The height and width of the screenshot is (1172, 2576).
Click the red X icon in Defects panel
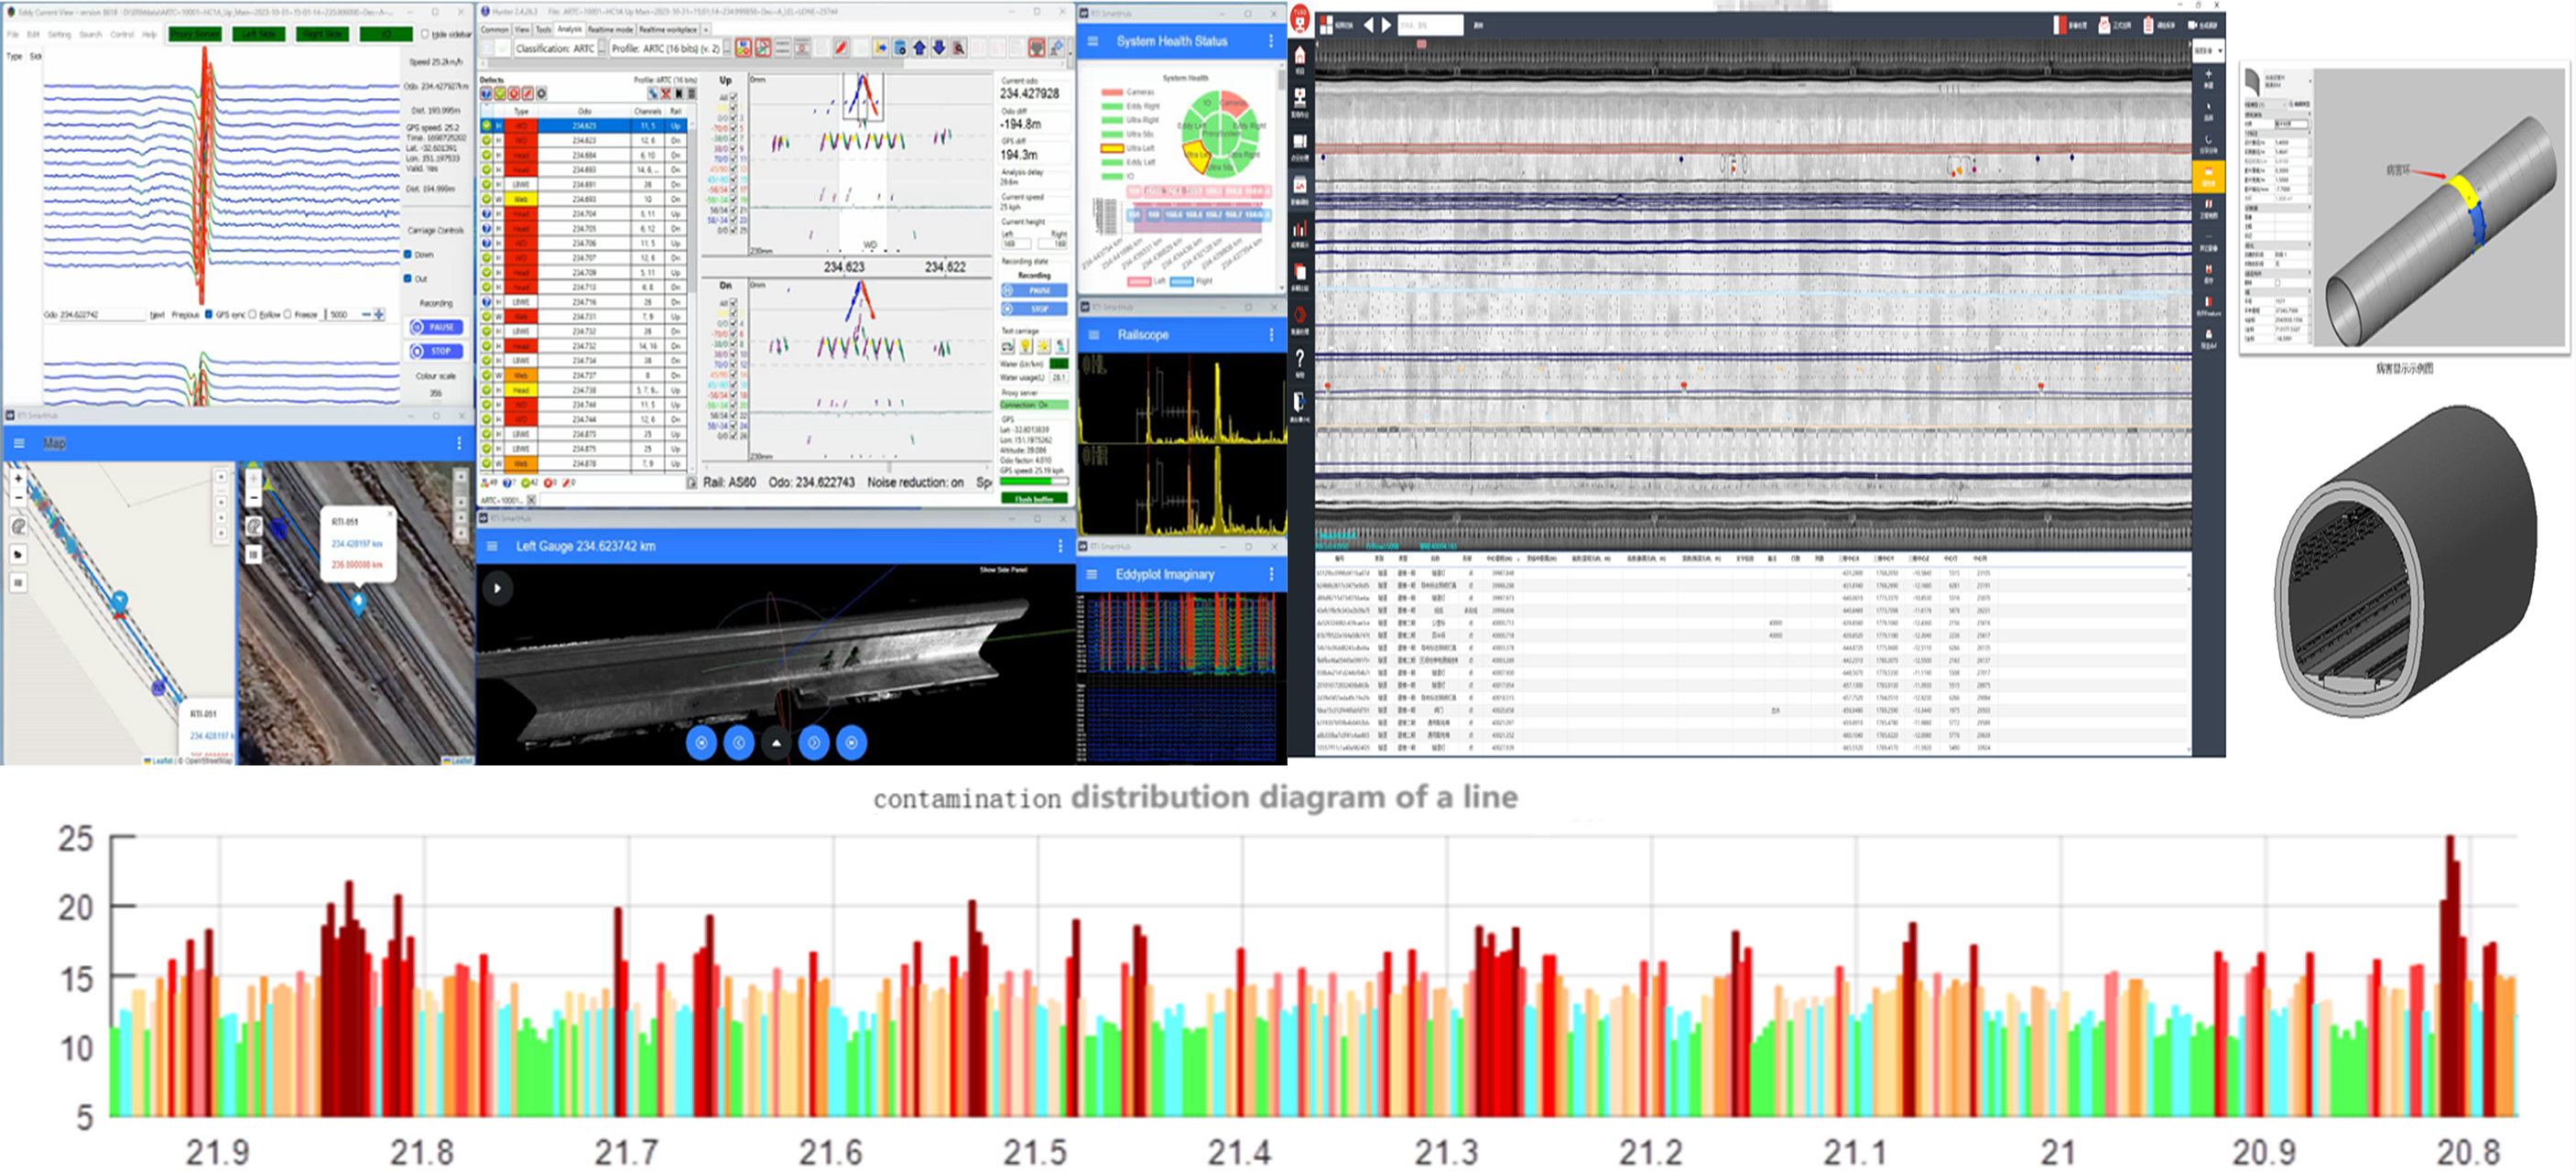[x=665, y=94]
